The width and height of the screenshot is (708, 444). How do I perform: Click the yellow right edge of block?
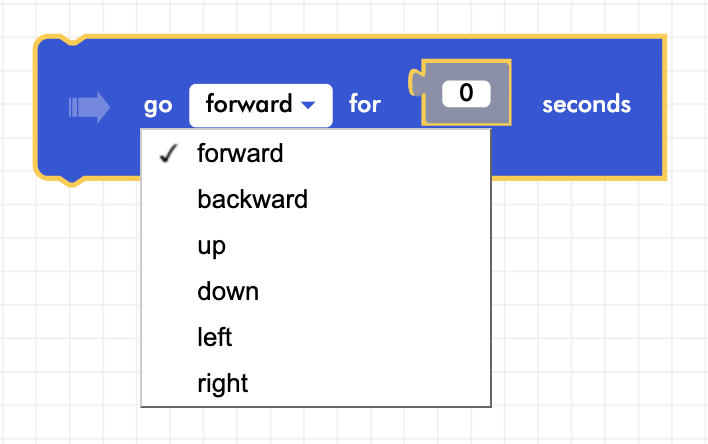point(664,108)
